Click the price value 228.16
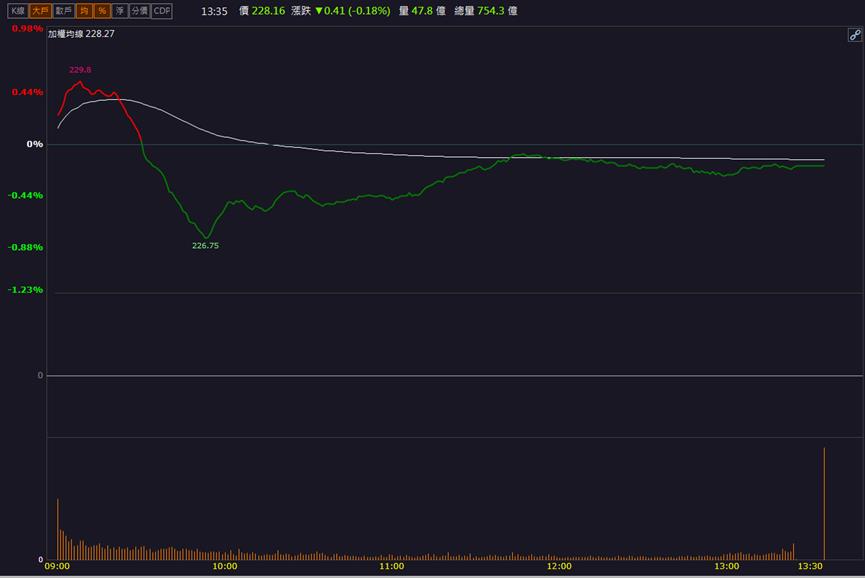This screenshot has width=865, height=578. tap(268, 10)
